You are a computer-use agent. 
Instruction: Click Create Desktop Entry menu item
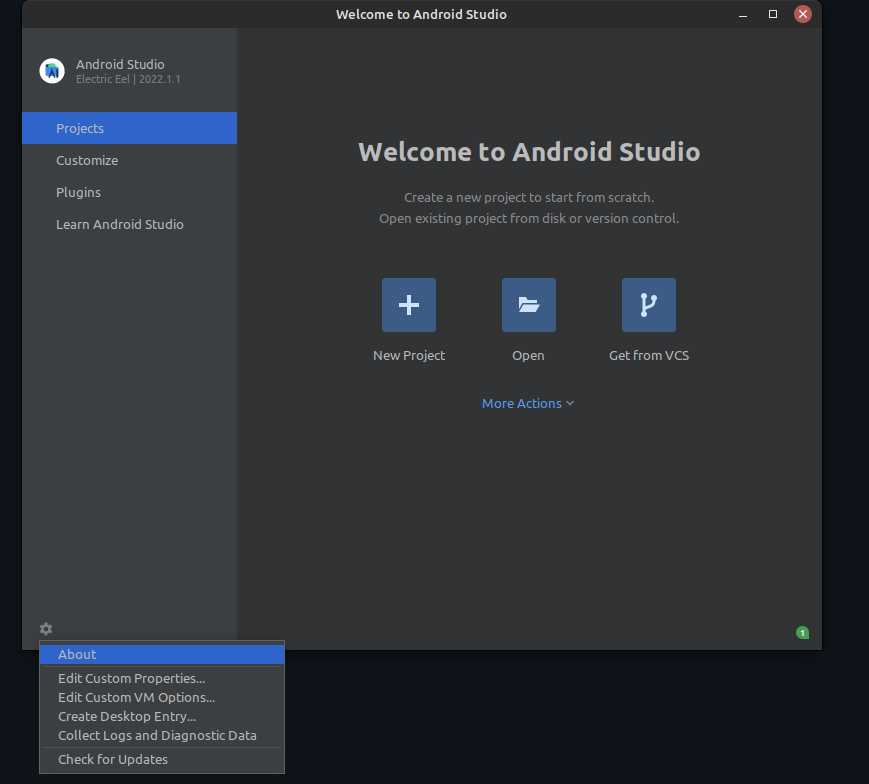[x=127, y=716]
